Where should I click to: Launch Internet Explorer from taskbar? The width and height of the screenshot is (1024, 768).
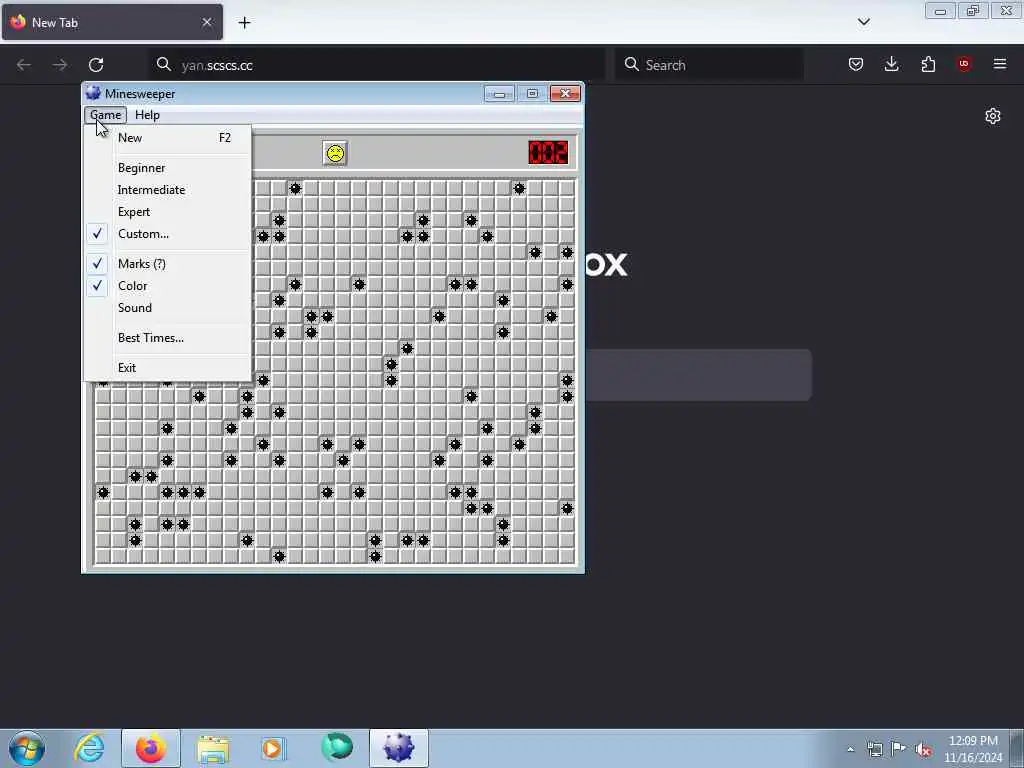[x=89, y=748]
